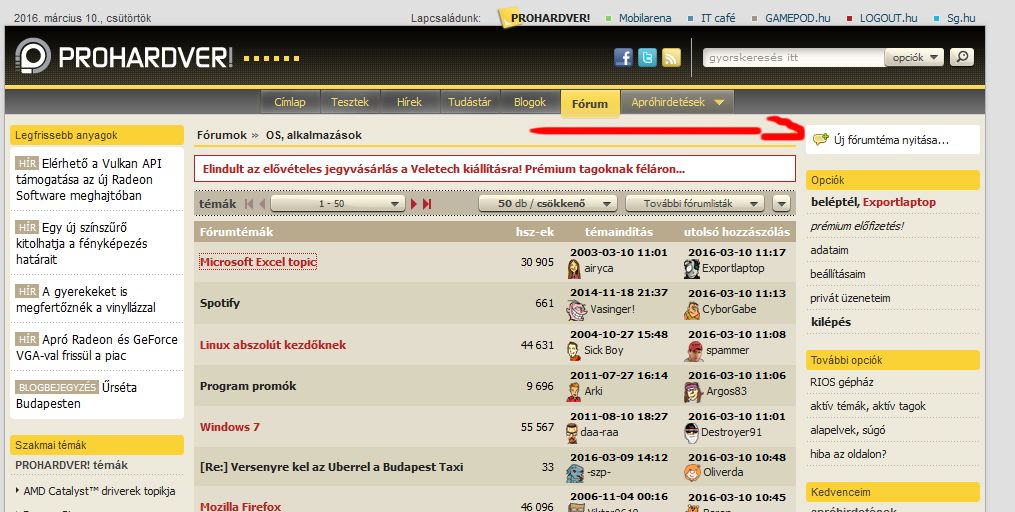Viewport: 1015px width, 512px height.
Task: Click Sick Boy's avatar icon
Action: pos(574,351)
